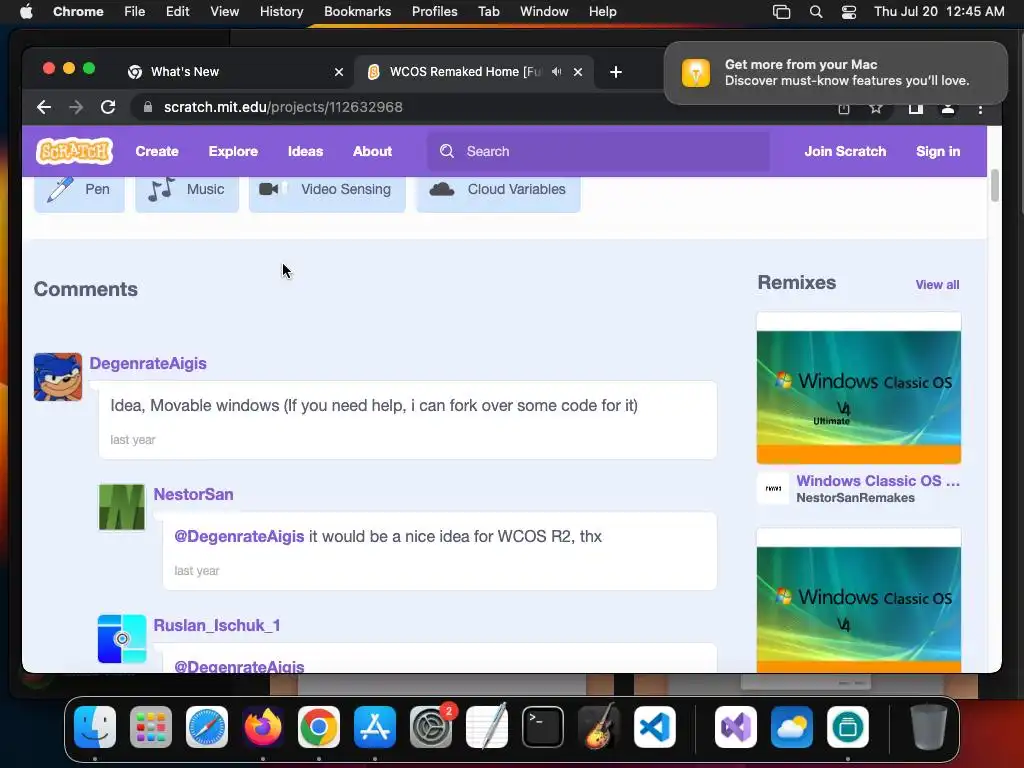1024x768 pixels.
Task: Open the Bookmarks menu
Action: point(357,12)
